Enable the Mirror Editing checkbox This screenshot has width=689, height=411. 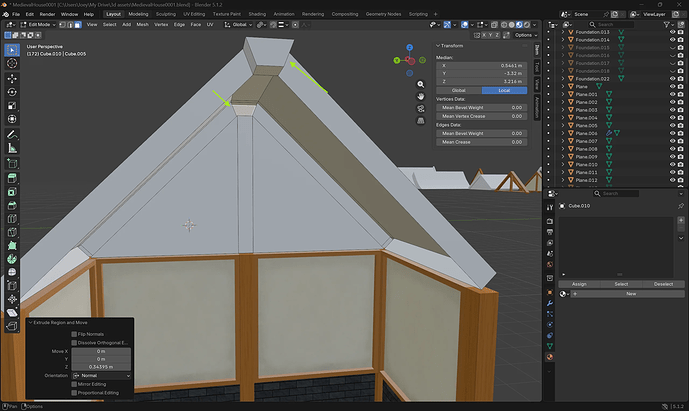(x=74, y=384)
